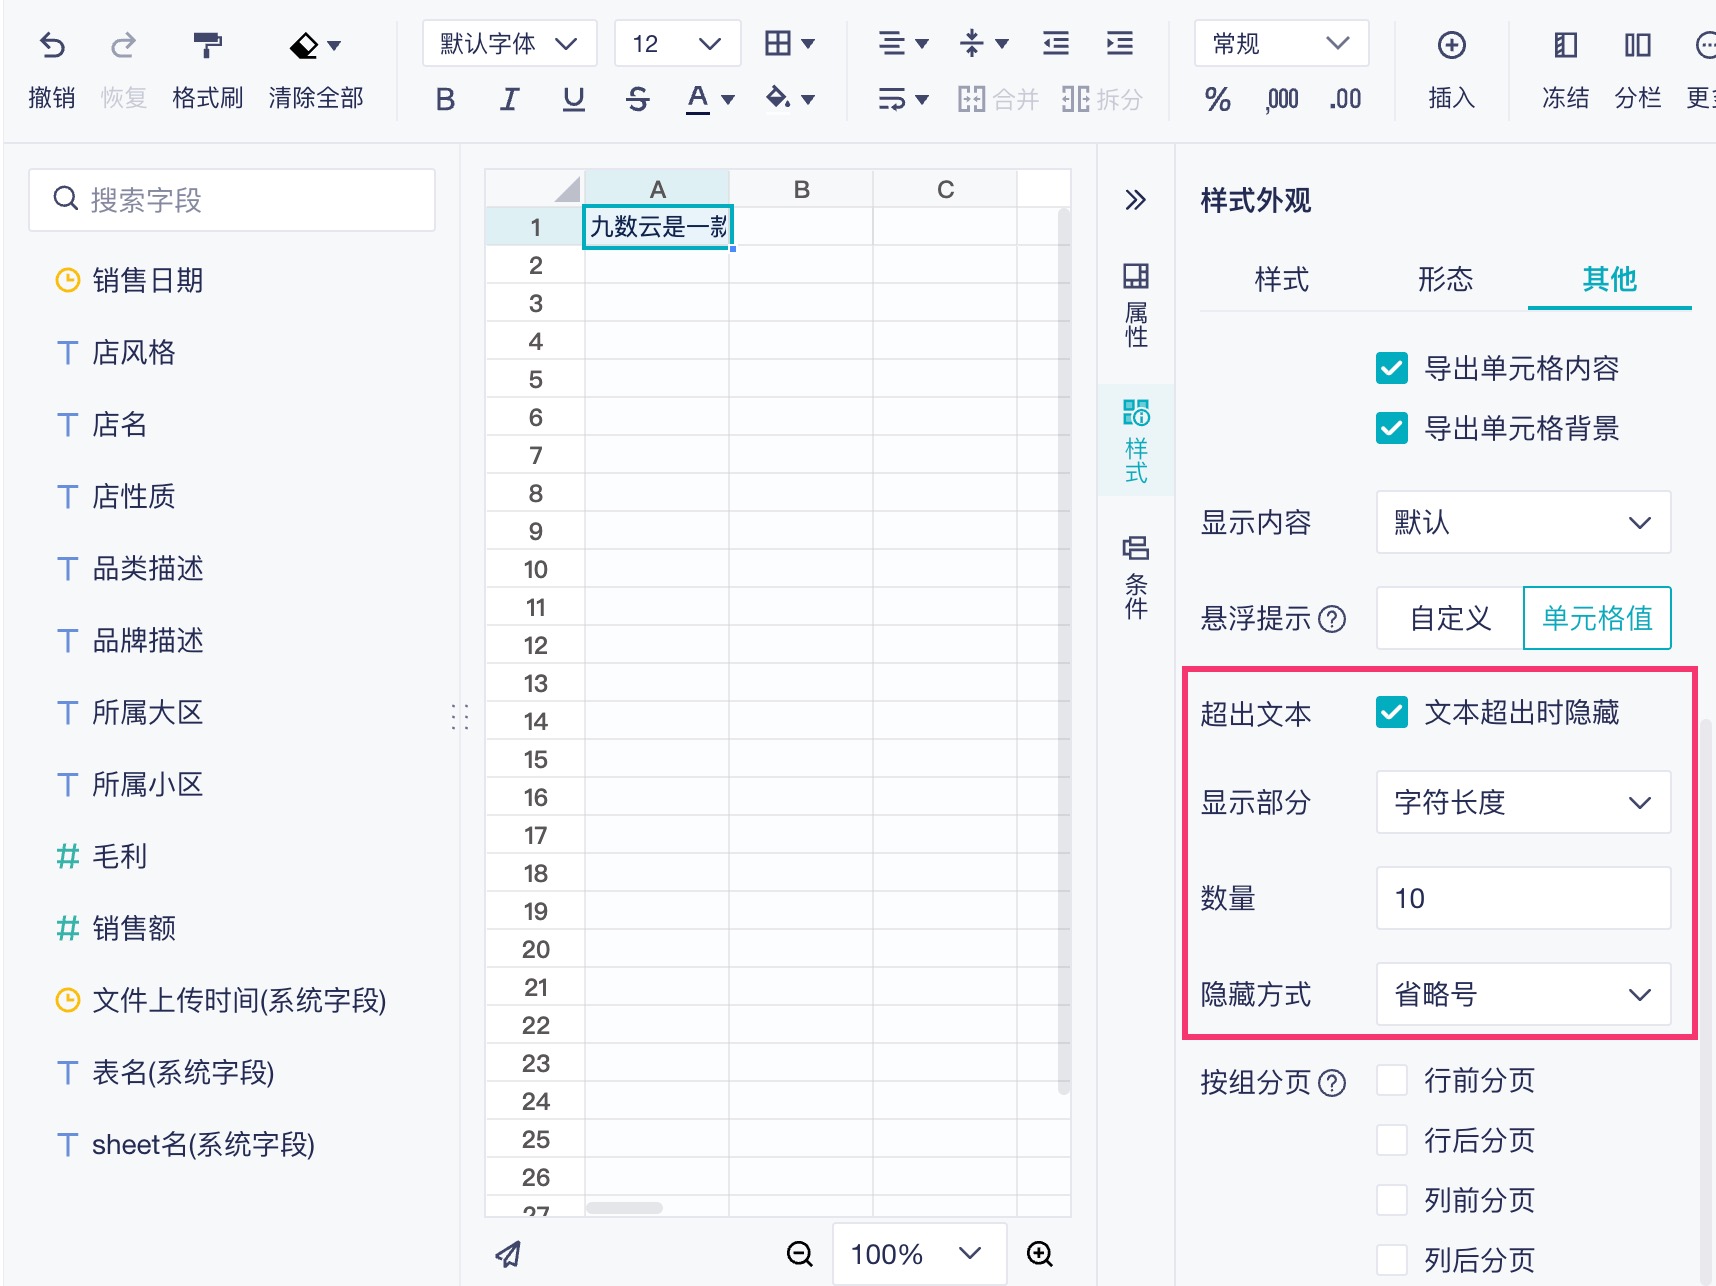Toggle bold formatting
Screen dimensions: 1716x1286
click(x=446, y=99)
